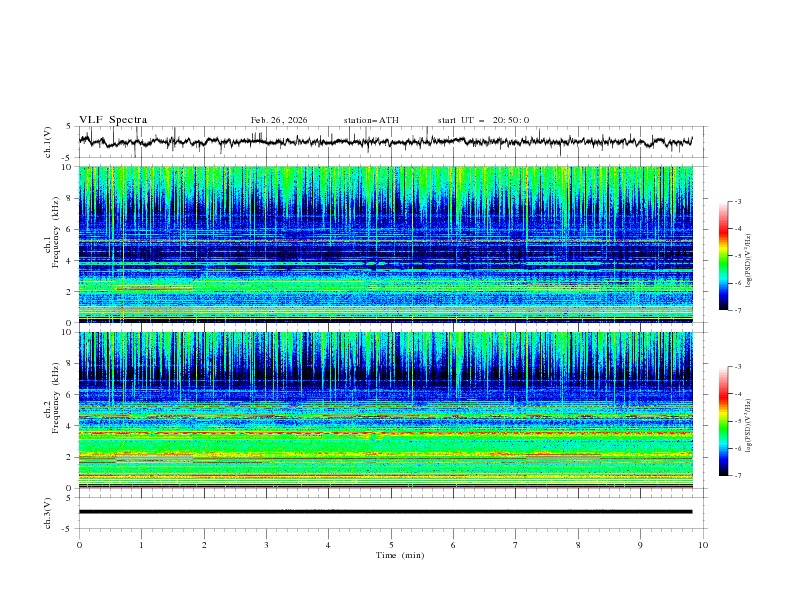The height and width of the screenshot is (612, 792).
Task: Click the "VLF Spectra" plot title
Action: [113, 120]
